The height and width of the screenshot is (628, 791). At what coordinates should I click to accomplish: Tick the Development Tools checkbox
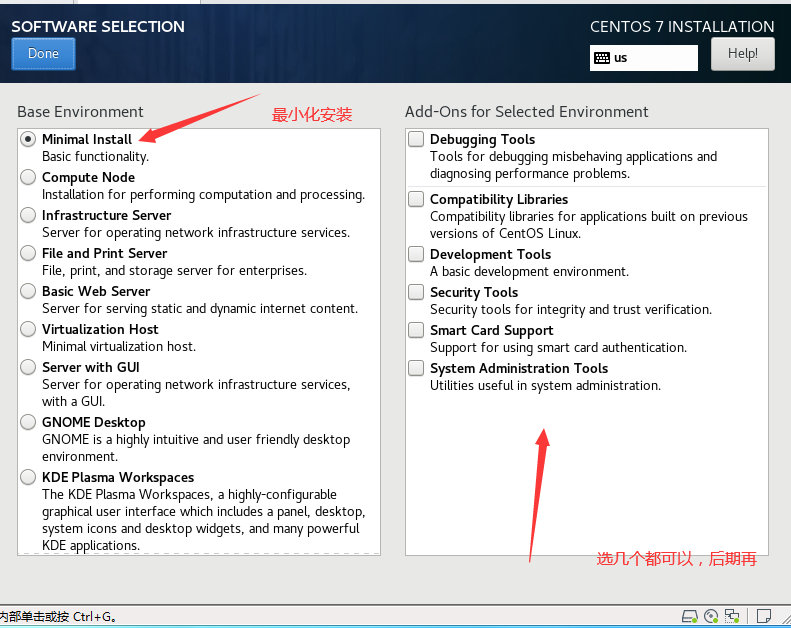tap(416, 254)
